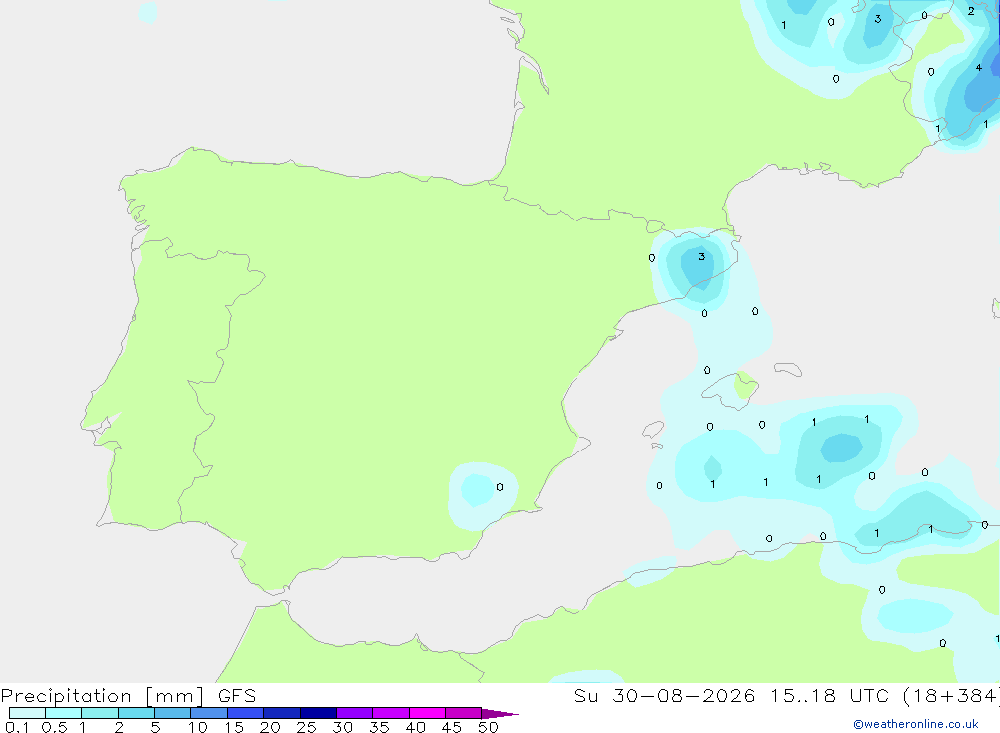Click the '0' value inside southeastern Spain blob
The height and width of the screenshot is (733, 1000).
pyautogui.click(x=499, y=487)
